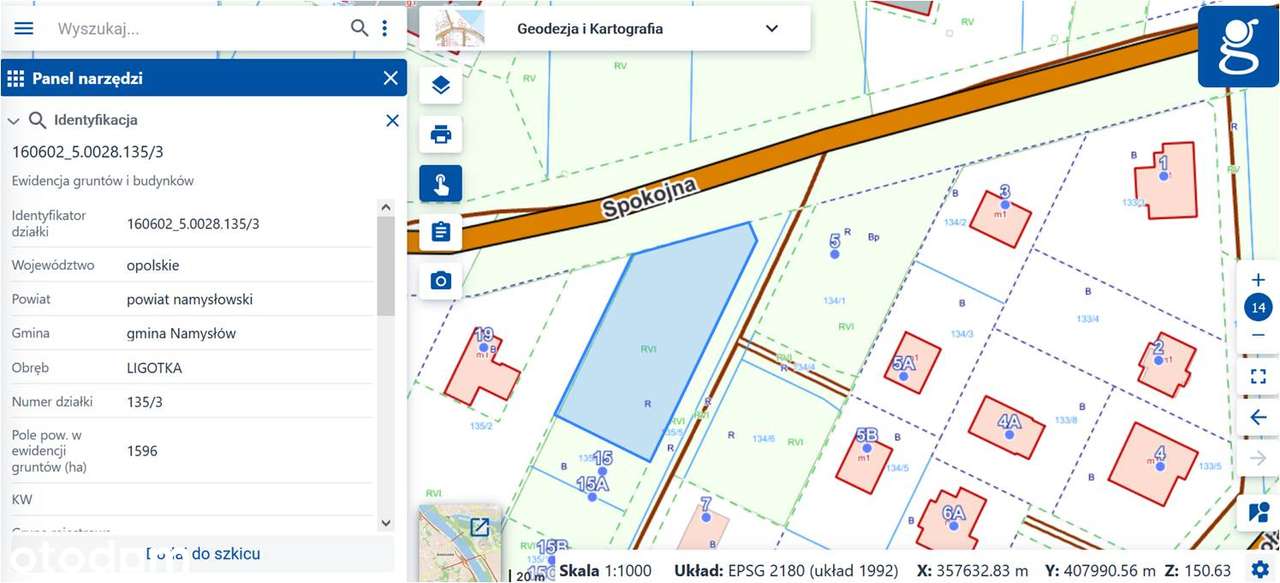Screen dimensions: 1280x583
Task: Click the heading 160602_5.0028.135/3
Action: click(x=87, y=152)
